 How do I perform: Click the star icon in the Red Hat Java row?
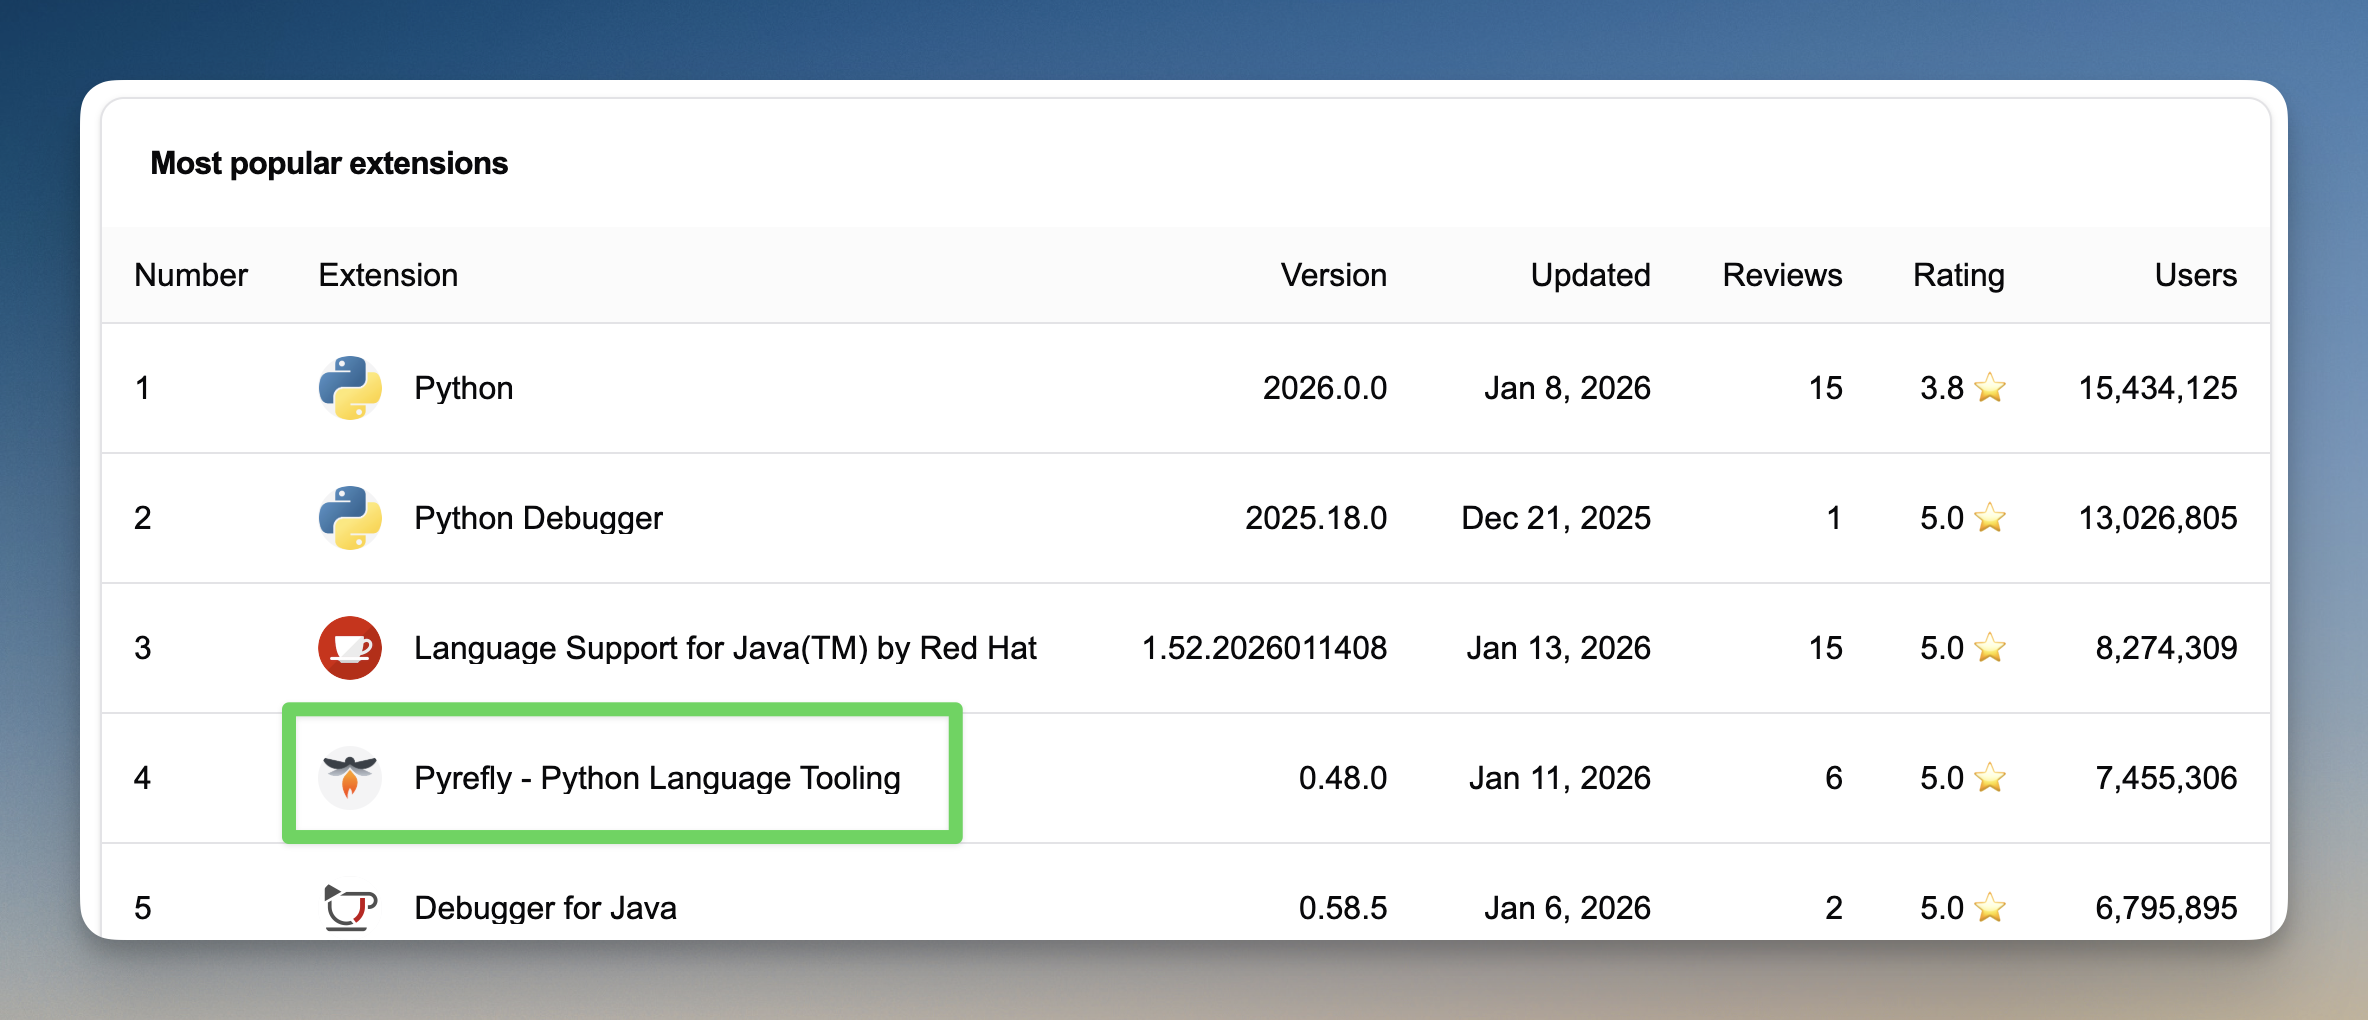[x=1990, y=647]
